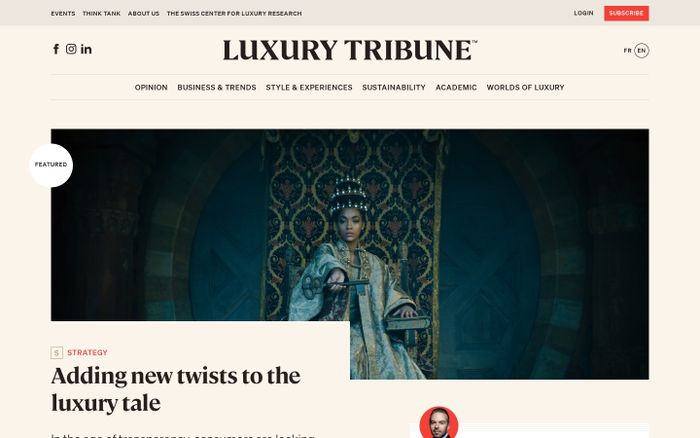Select the EN language option
Screen dimensions: 700x438
(642, 51)
